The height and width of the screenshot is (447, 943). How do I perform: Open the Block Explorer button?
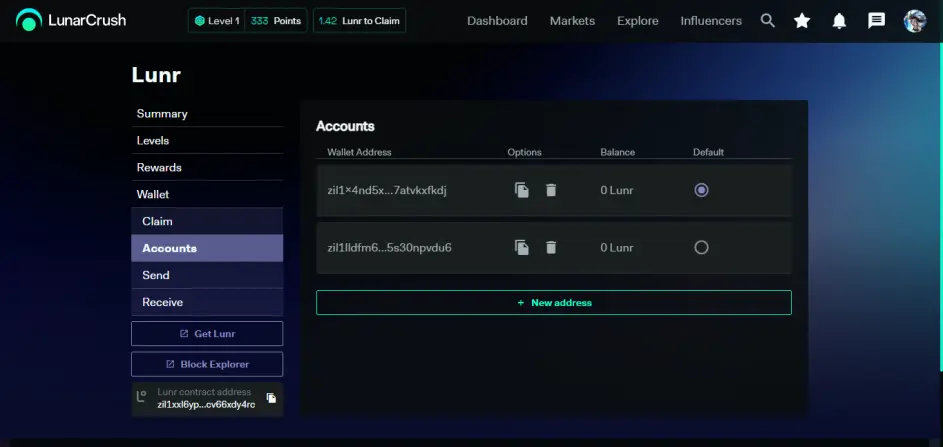click(207, 364)
